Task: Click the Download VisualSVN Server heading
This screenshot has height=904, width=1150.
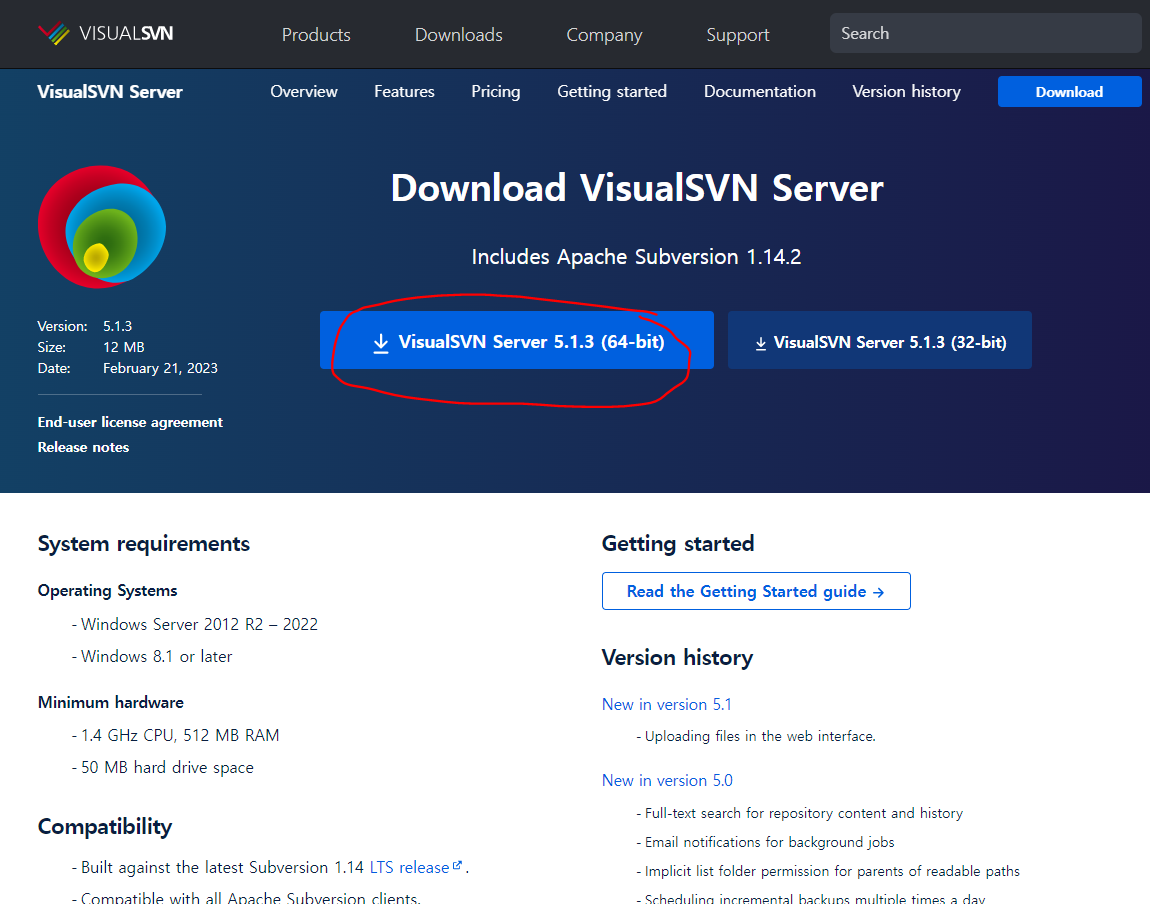Action: [x=637, y=188]
